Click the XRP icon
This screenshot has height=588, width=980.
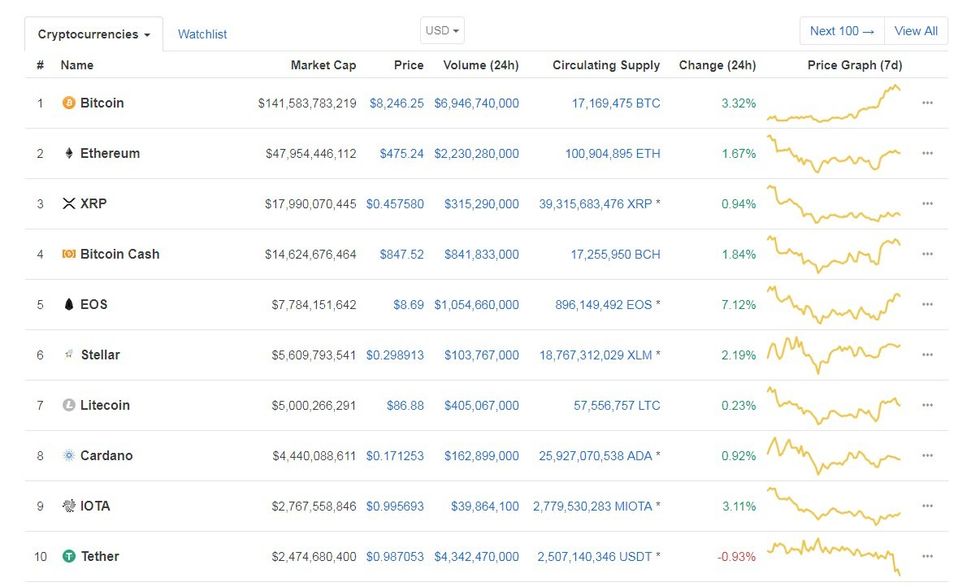coord(67,203)
